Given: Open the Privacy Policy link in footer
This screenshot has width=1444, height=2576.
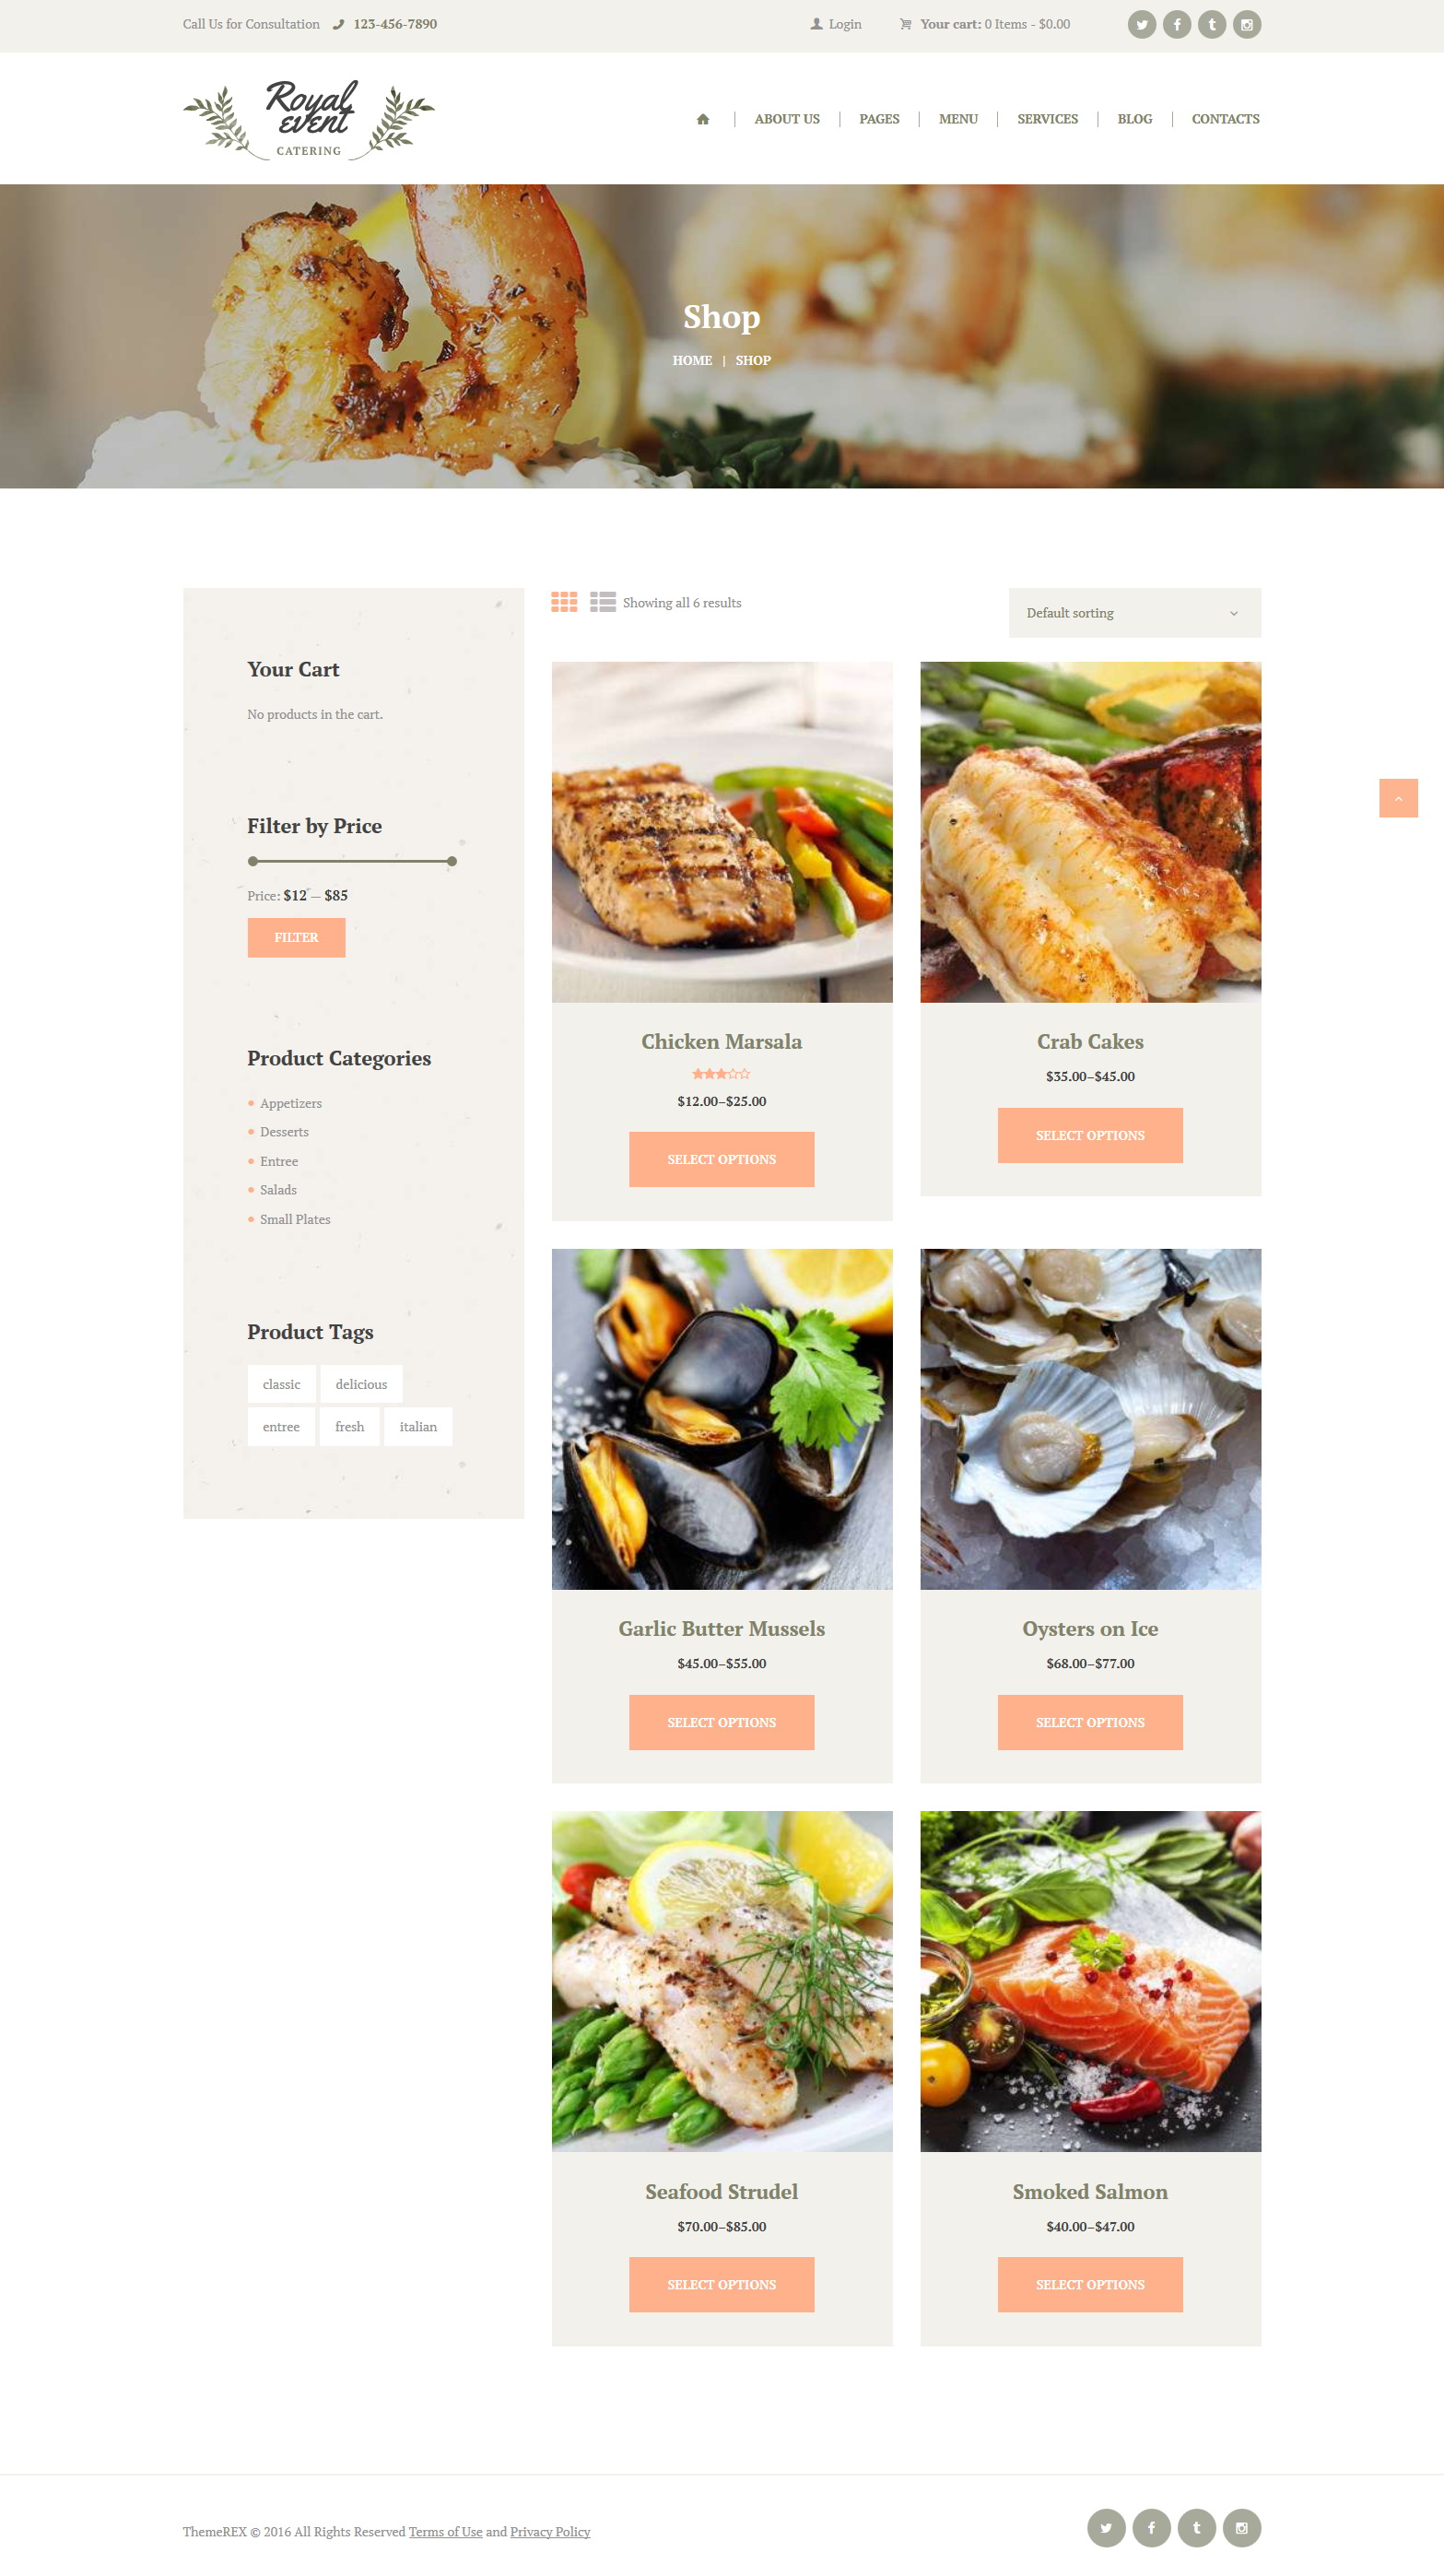Looking at the screenshot, I should click(x=550, y=2531).
